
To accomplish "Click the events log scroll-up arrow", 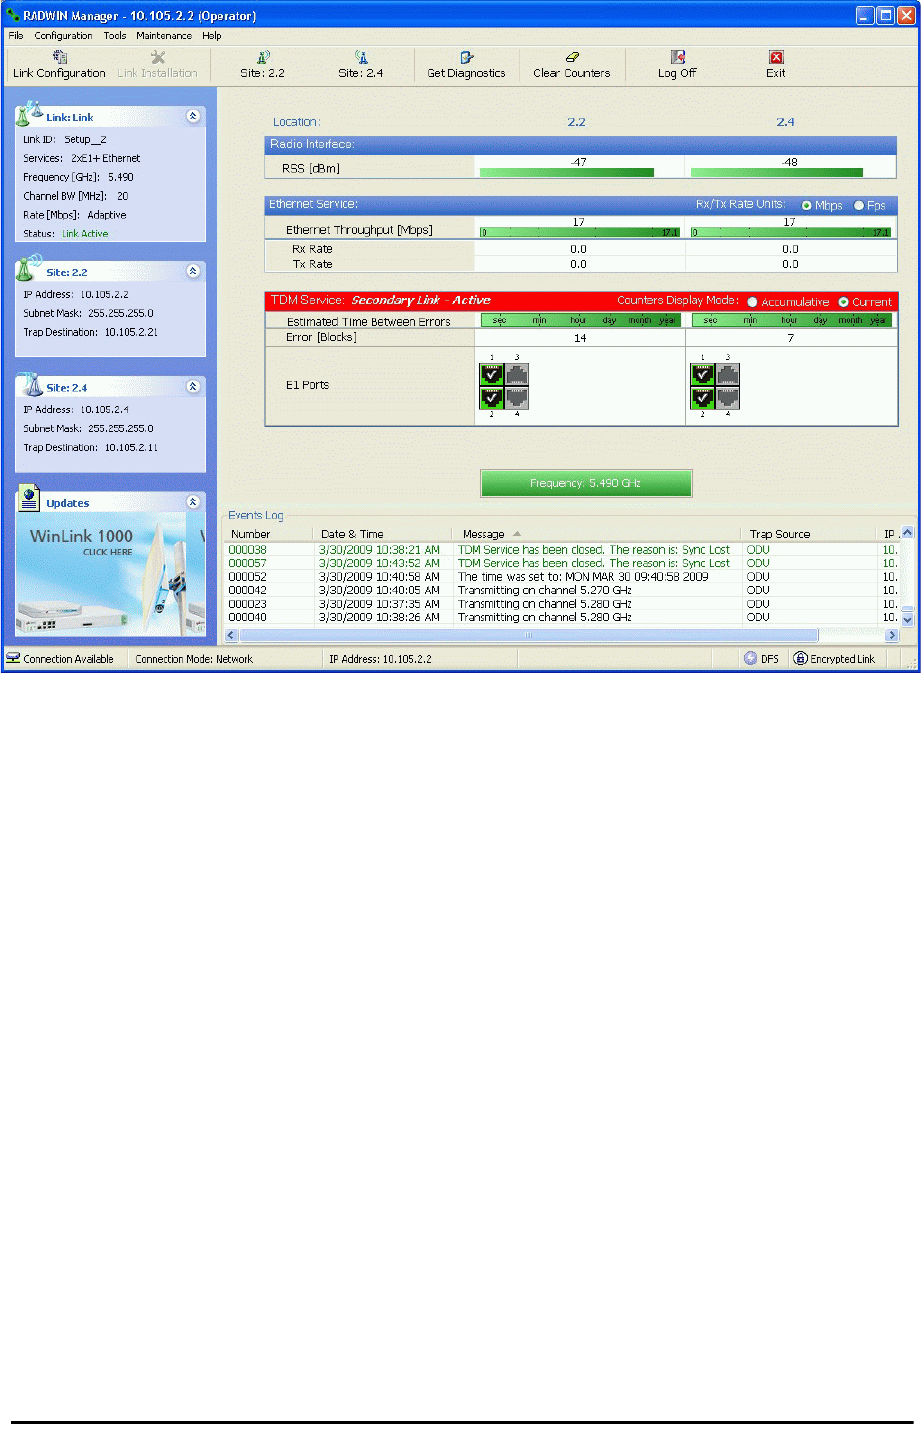I will pyautogui.click(x=908, y=533).
